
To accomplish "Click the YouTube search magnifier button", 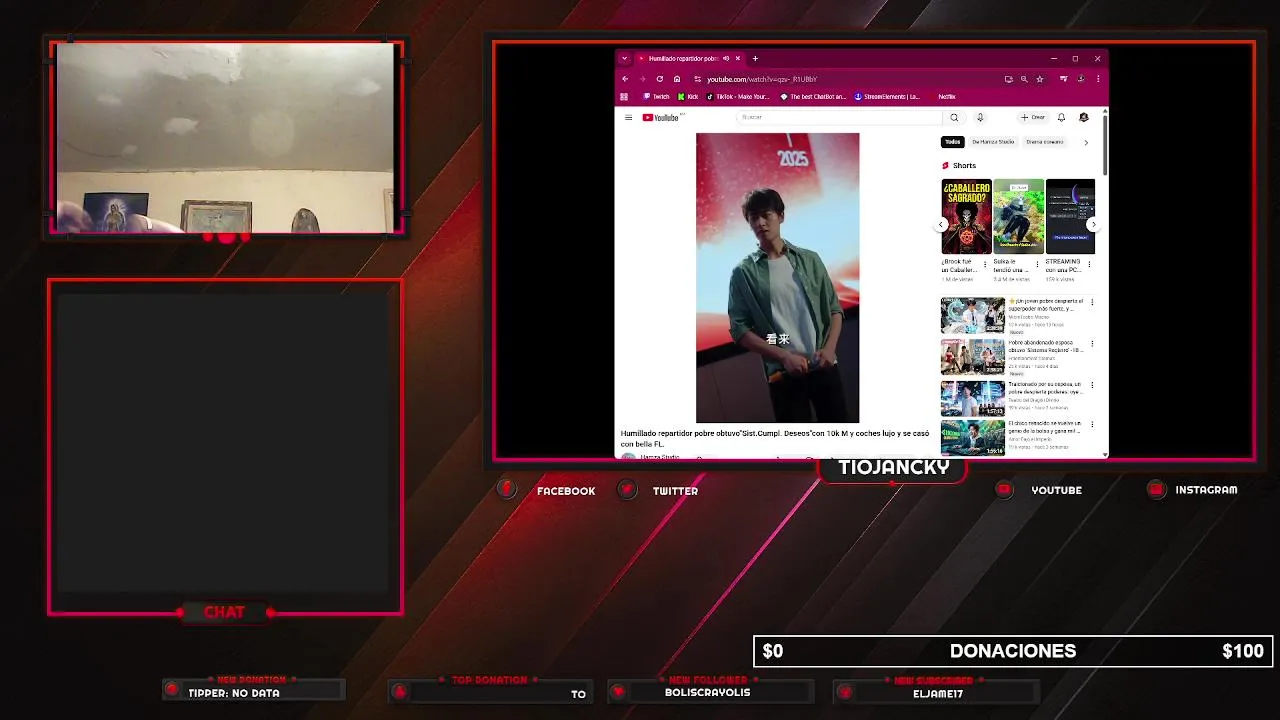I will tap(954, 117).
